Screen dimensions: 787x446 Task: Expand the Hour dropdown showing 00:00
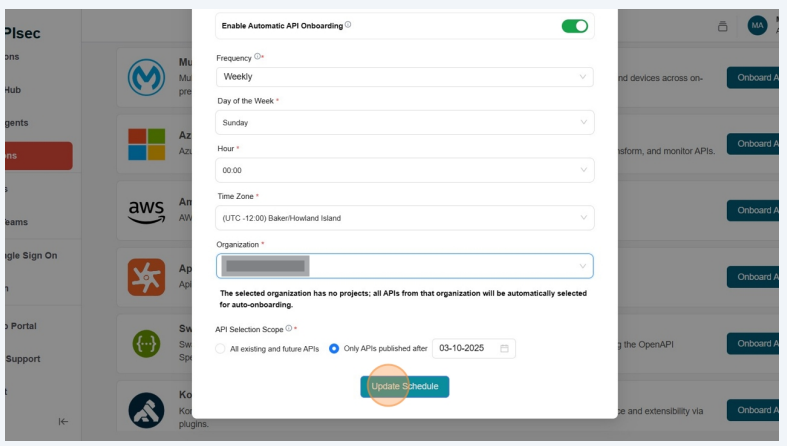click(404, 170)
